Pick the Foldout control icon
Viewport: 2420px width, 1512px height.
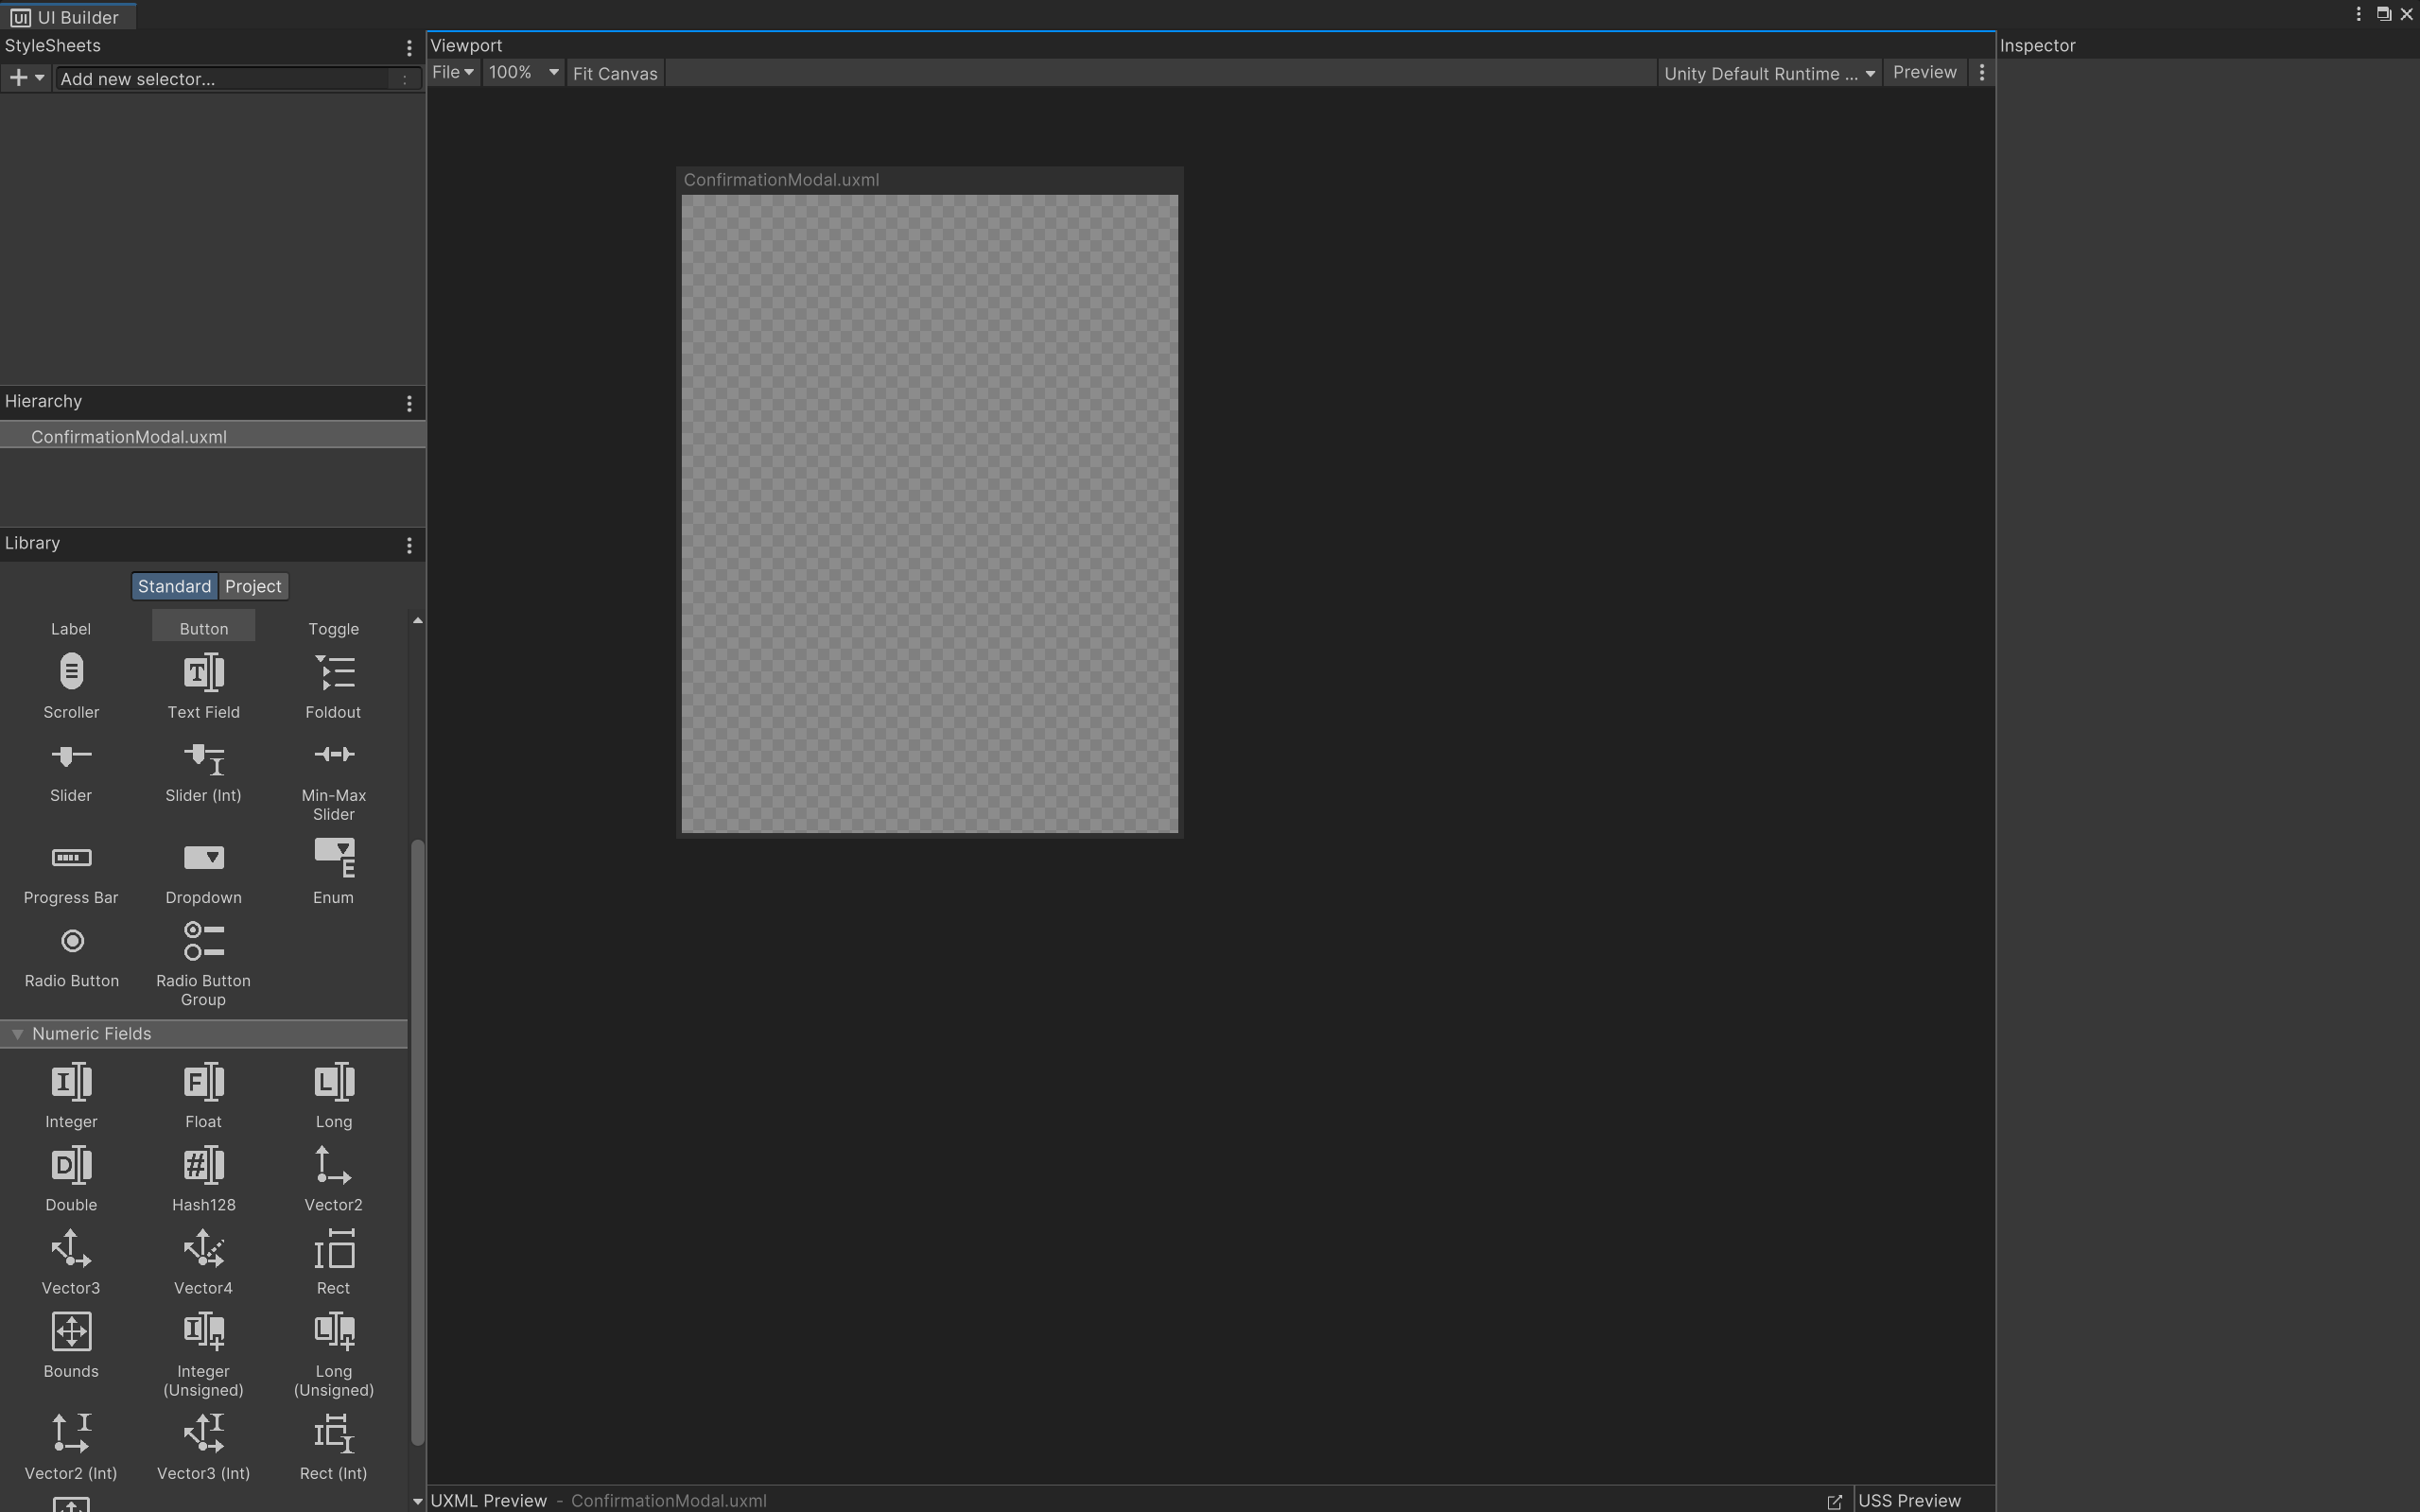(x=333, y=673)
